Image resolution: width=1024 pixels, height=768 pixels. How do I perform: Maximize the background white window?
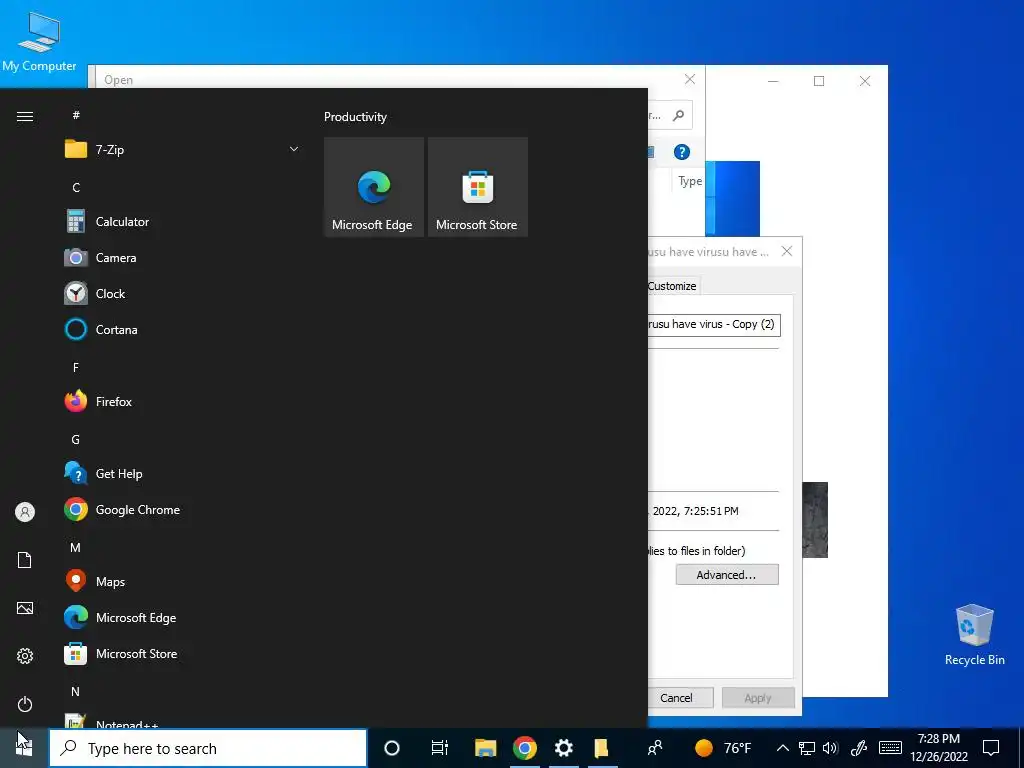pos(819,81)
